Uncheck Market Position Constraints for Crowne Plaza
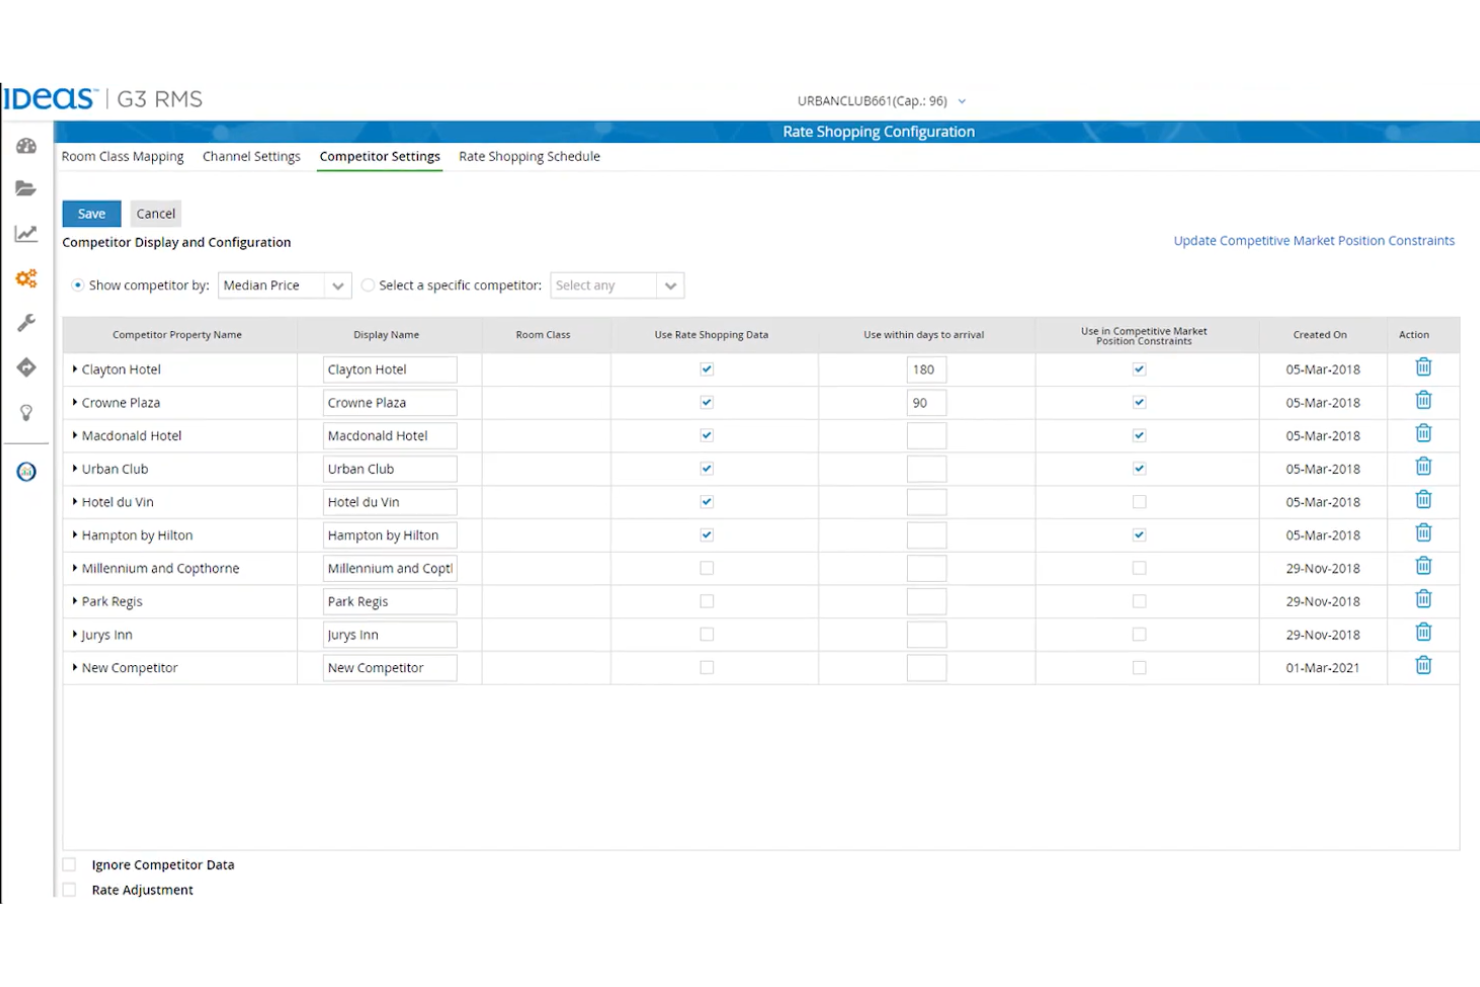 pyautogui.click(x=1139, y=402)
